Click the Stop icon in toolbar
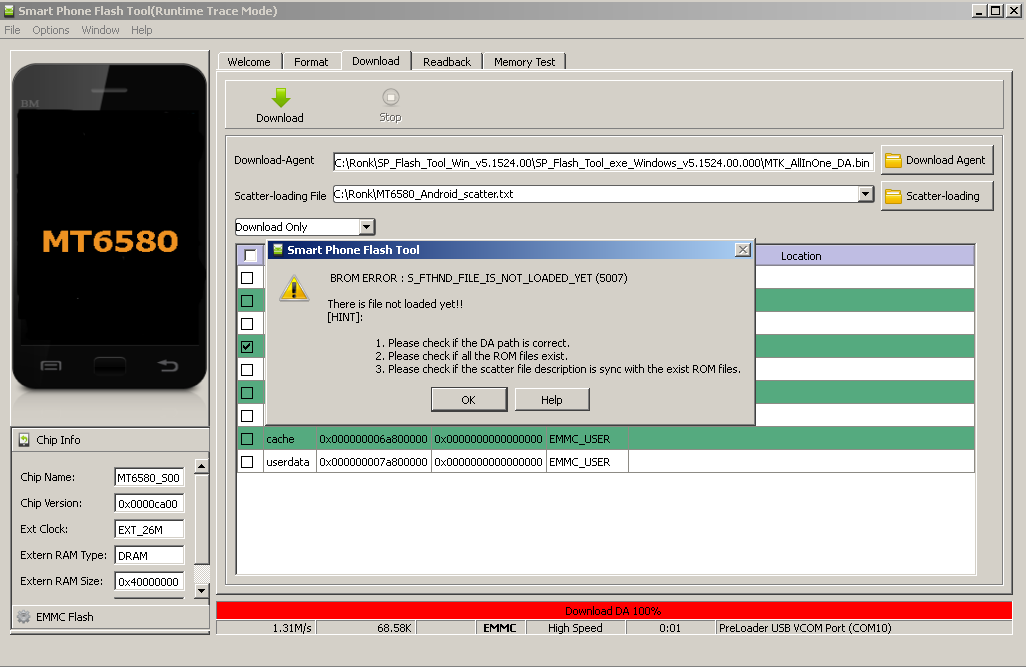 click(x=390, y=97)
